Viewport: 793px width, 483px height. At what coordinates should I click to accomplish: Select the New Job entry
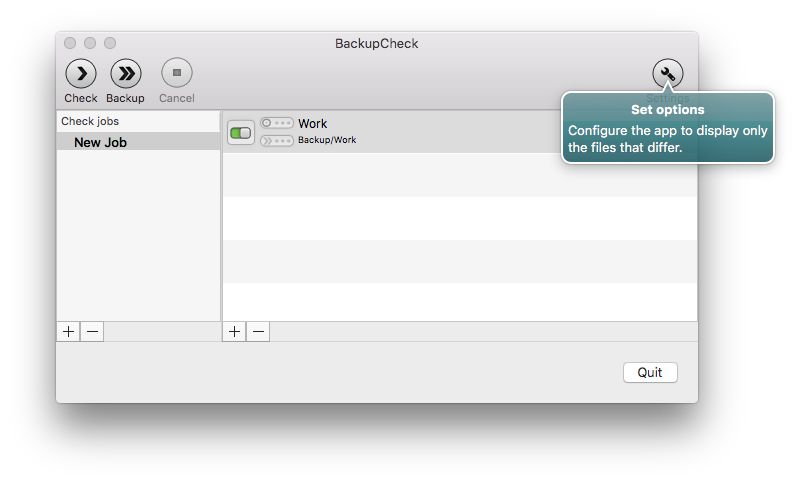click(x=138, y=142)
